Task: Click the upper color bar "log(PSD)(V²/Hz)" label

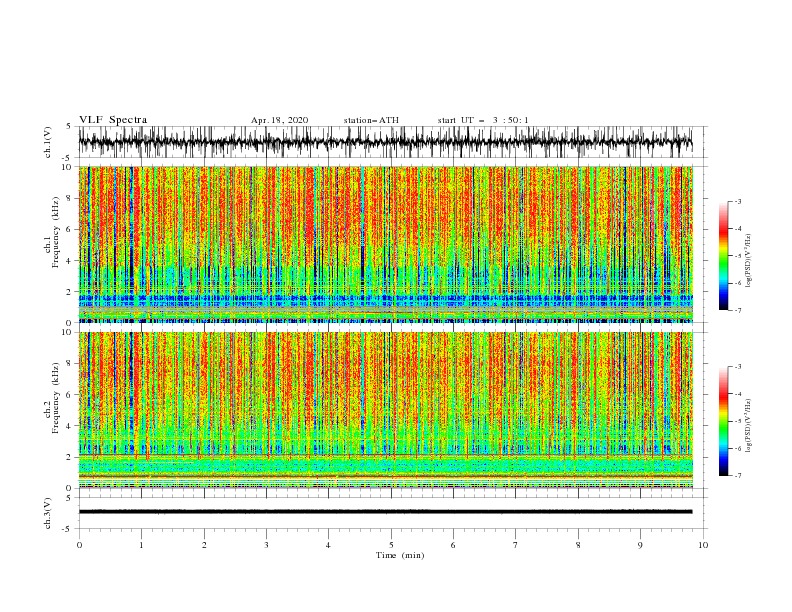Action: 749,261
